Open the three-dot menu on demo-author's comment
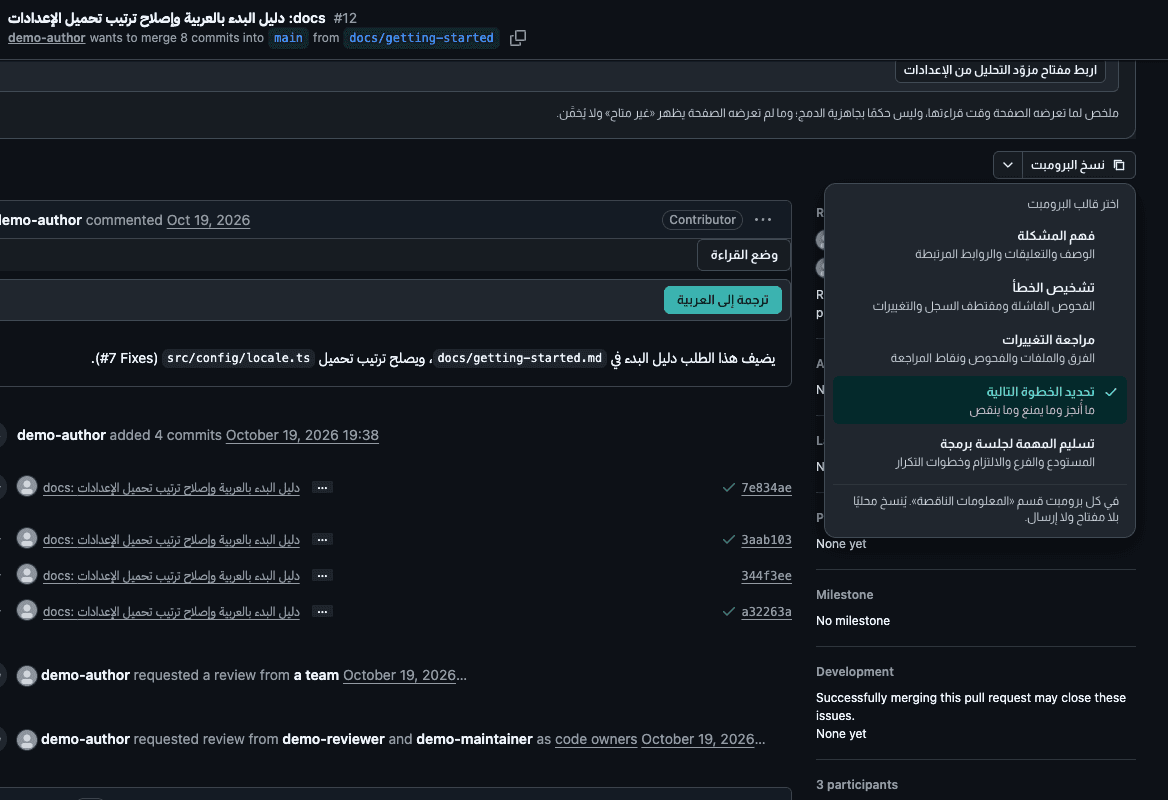The width and height of the screenshot is (1168, 800). point(763,220)
